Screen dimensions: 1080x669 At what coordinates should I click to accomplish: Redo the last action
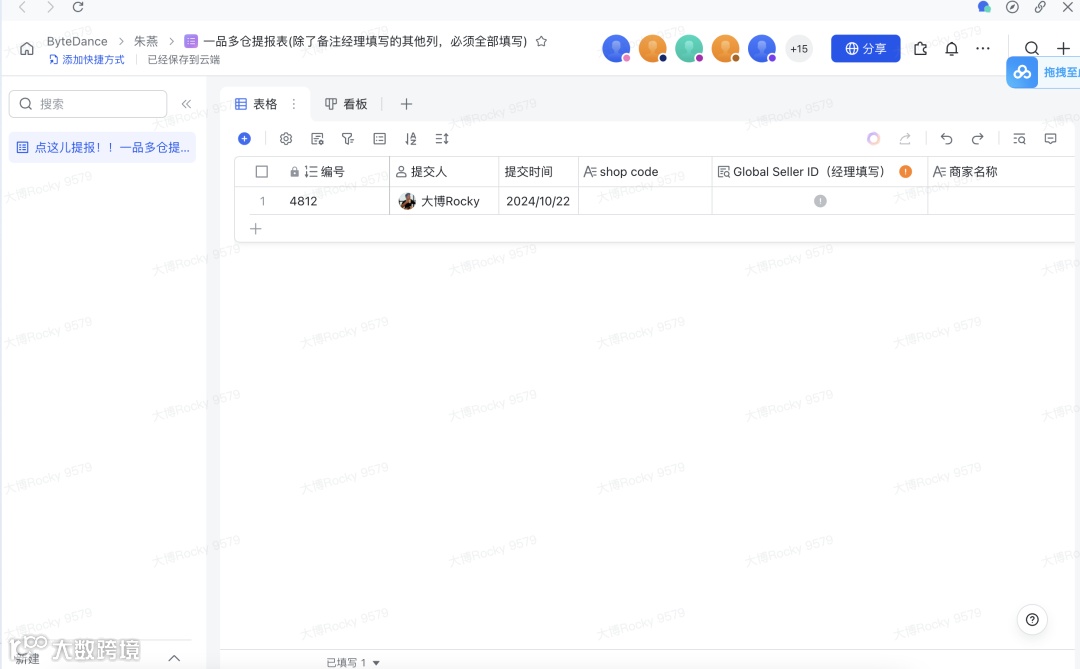point(977,138)
